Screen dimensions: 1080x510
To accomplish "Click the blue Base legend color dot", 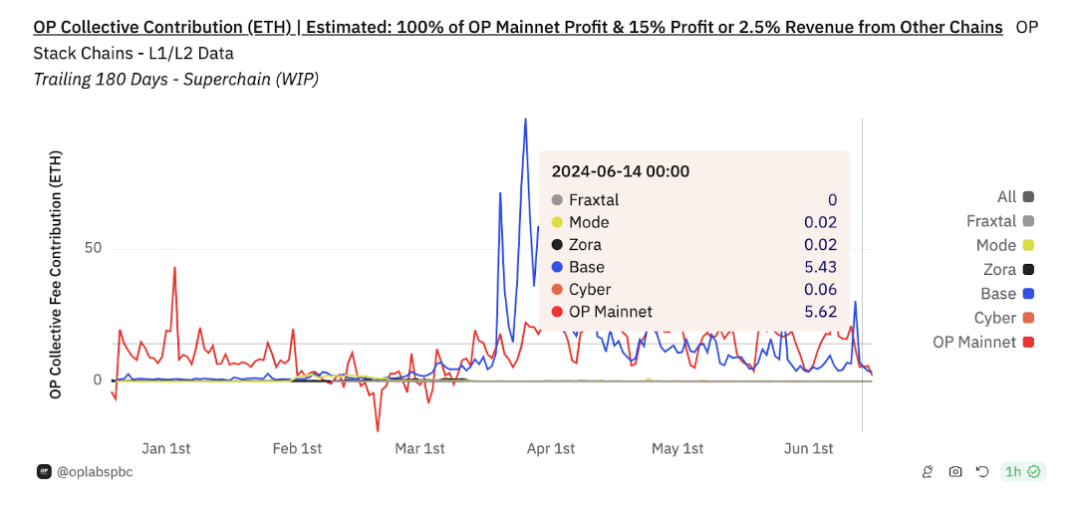I will [1028, 294].
